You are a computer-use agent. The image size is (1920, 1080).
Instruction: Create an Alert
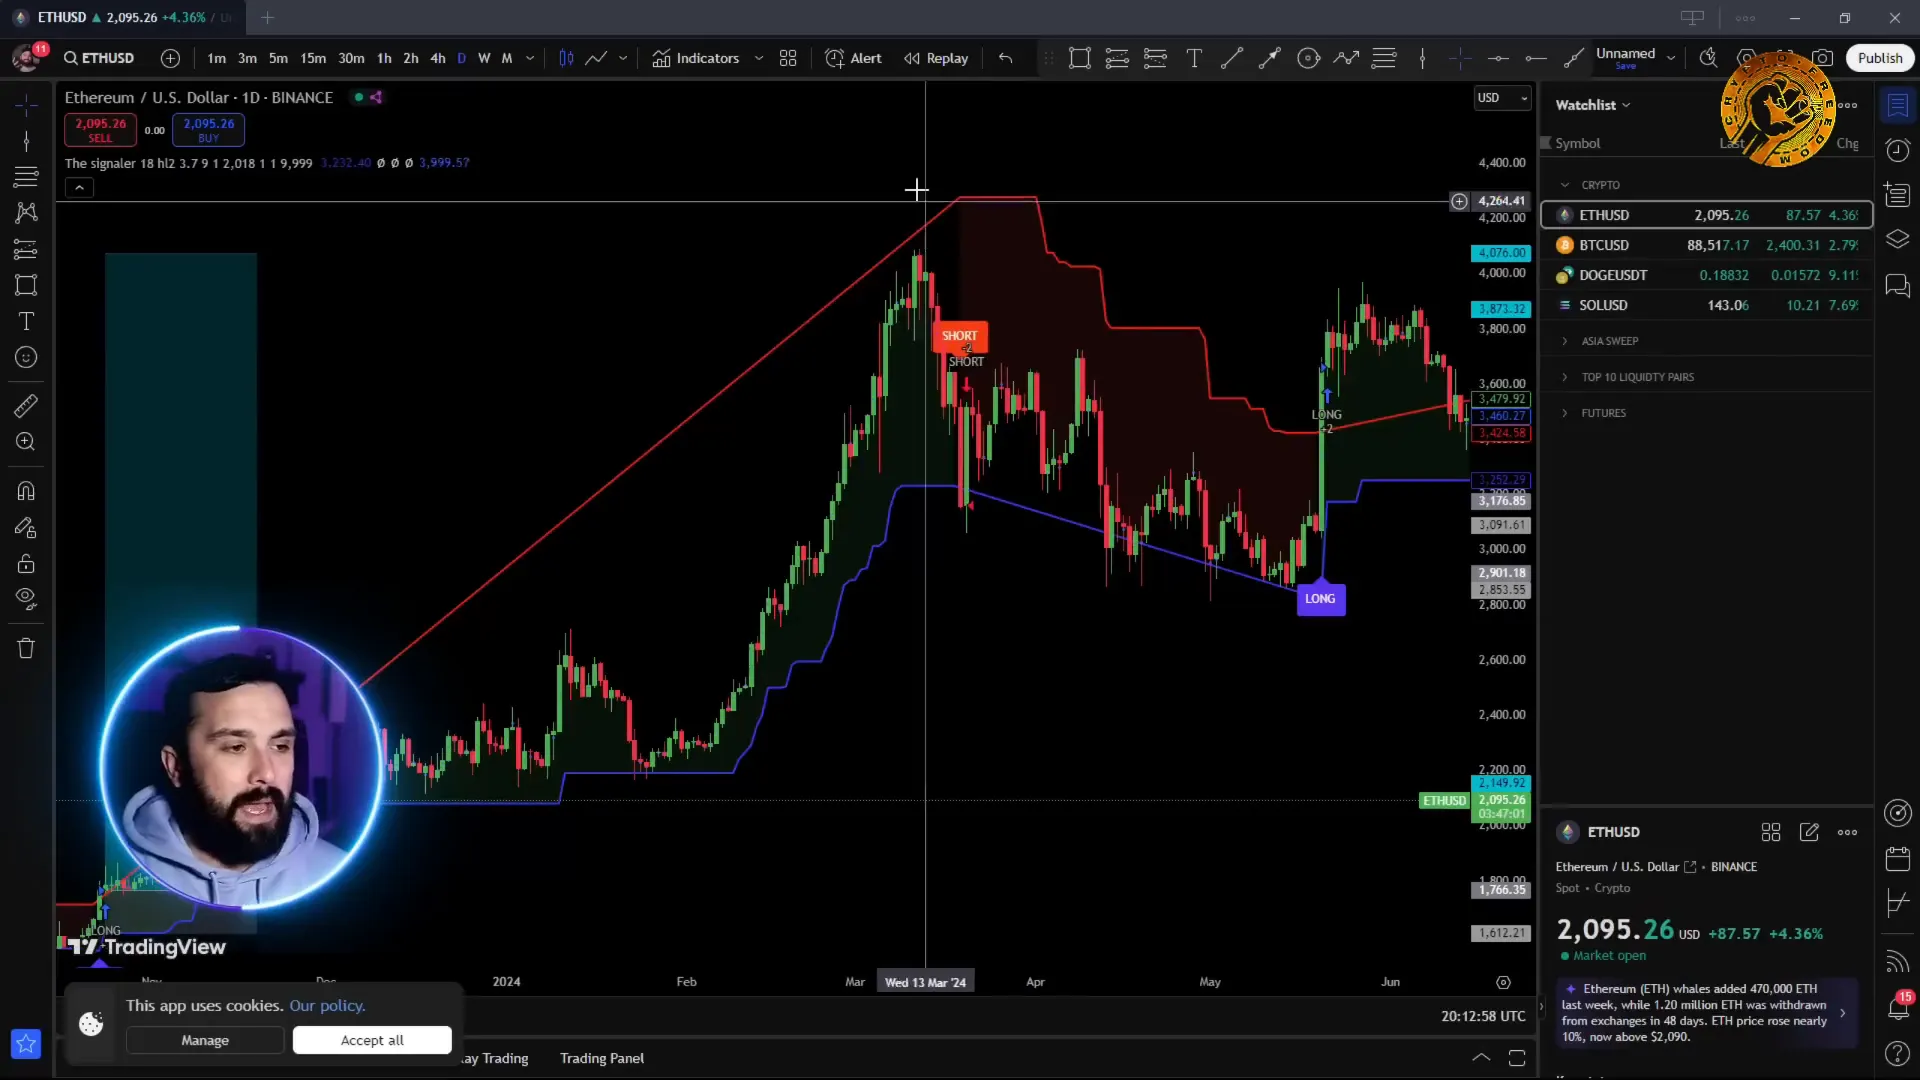pyautogui.click(x=853, y=58)
